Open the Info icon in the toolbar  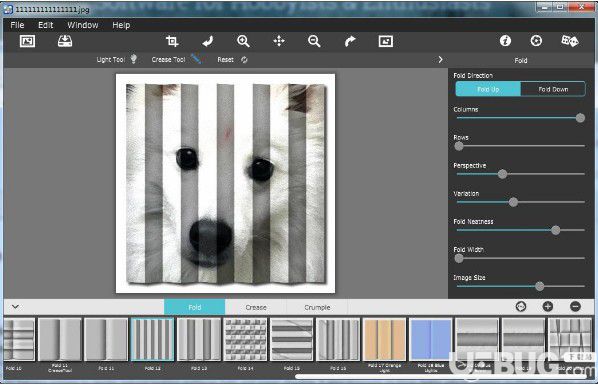[505, 40]
